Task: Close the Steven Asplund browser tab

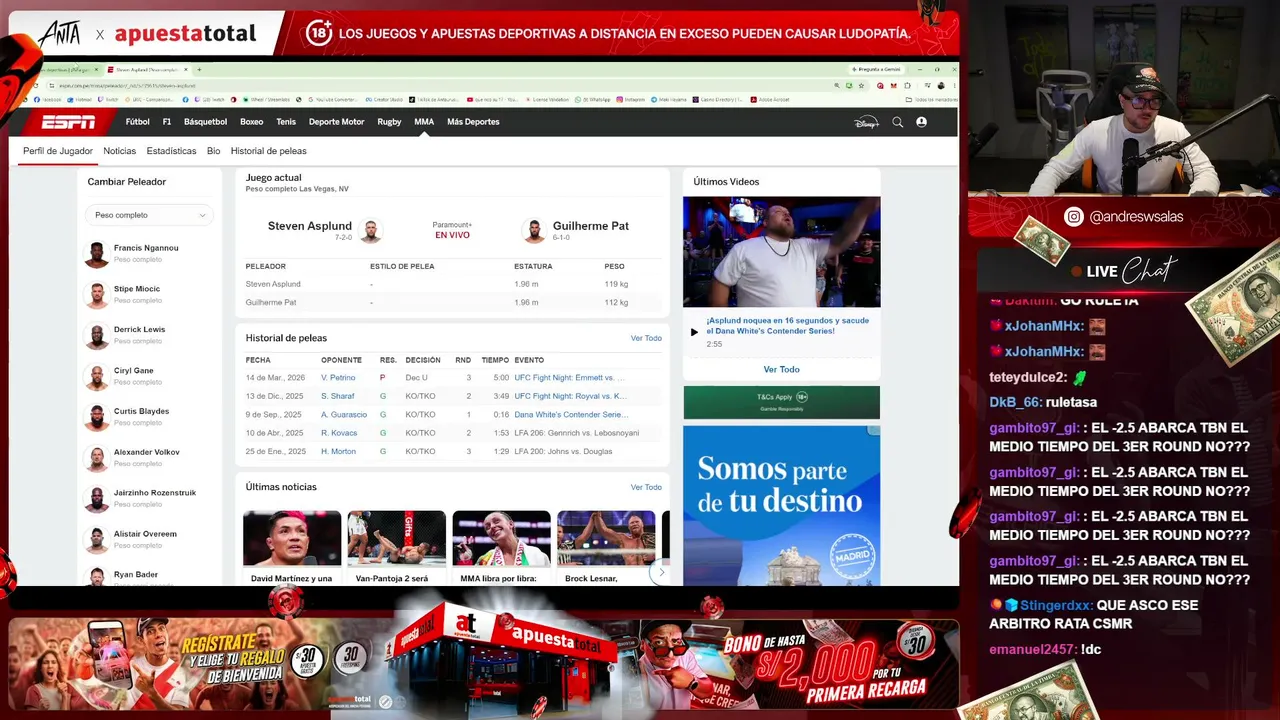Action: click(186, 70)
